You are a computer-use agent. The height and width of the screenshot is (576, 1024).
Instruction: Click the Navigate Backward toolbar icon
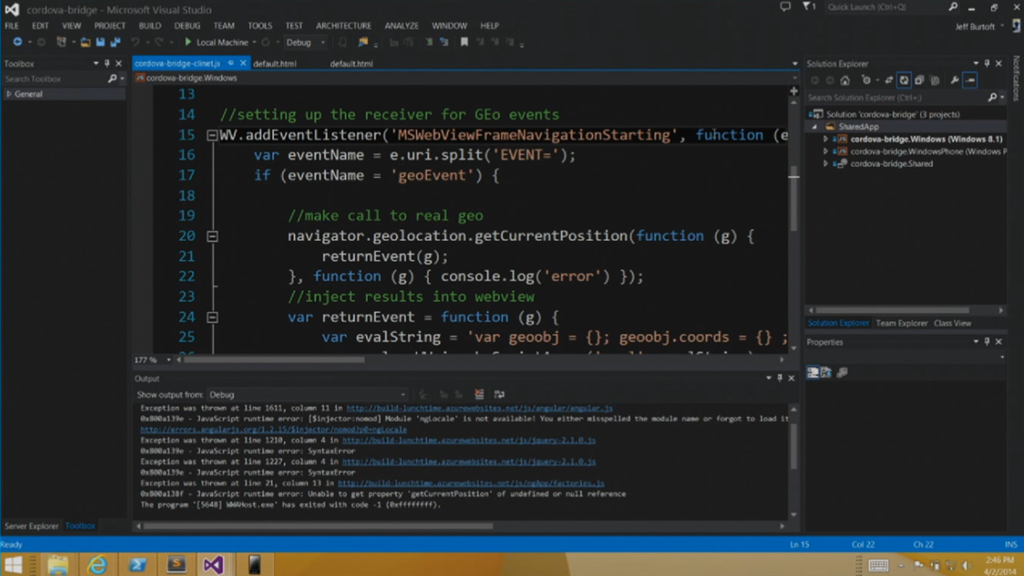(x=17, y=42)
